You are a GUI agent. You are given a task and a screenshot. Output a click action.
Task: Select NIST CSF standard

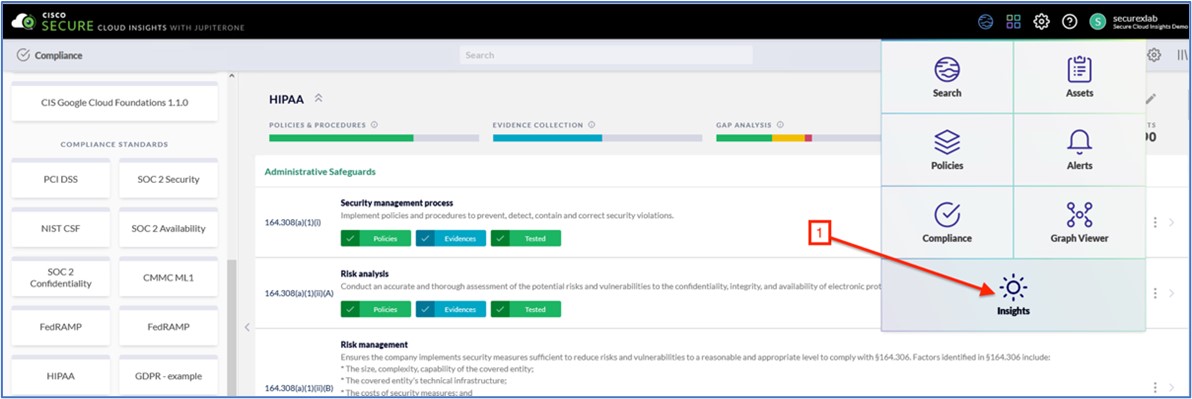[x=61, y=228]
